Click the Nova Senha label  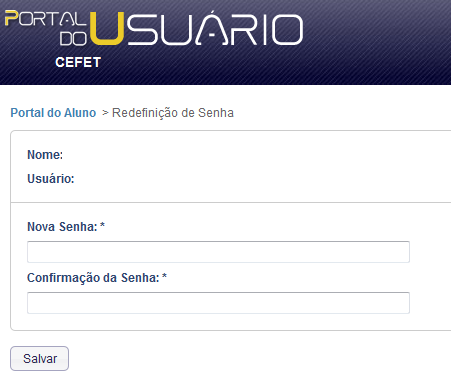pyautogui.click(x=62, y=227)
